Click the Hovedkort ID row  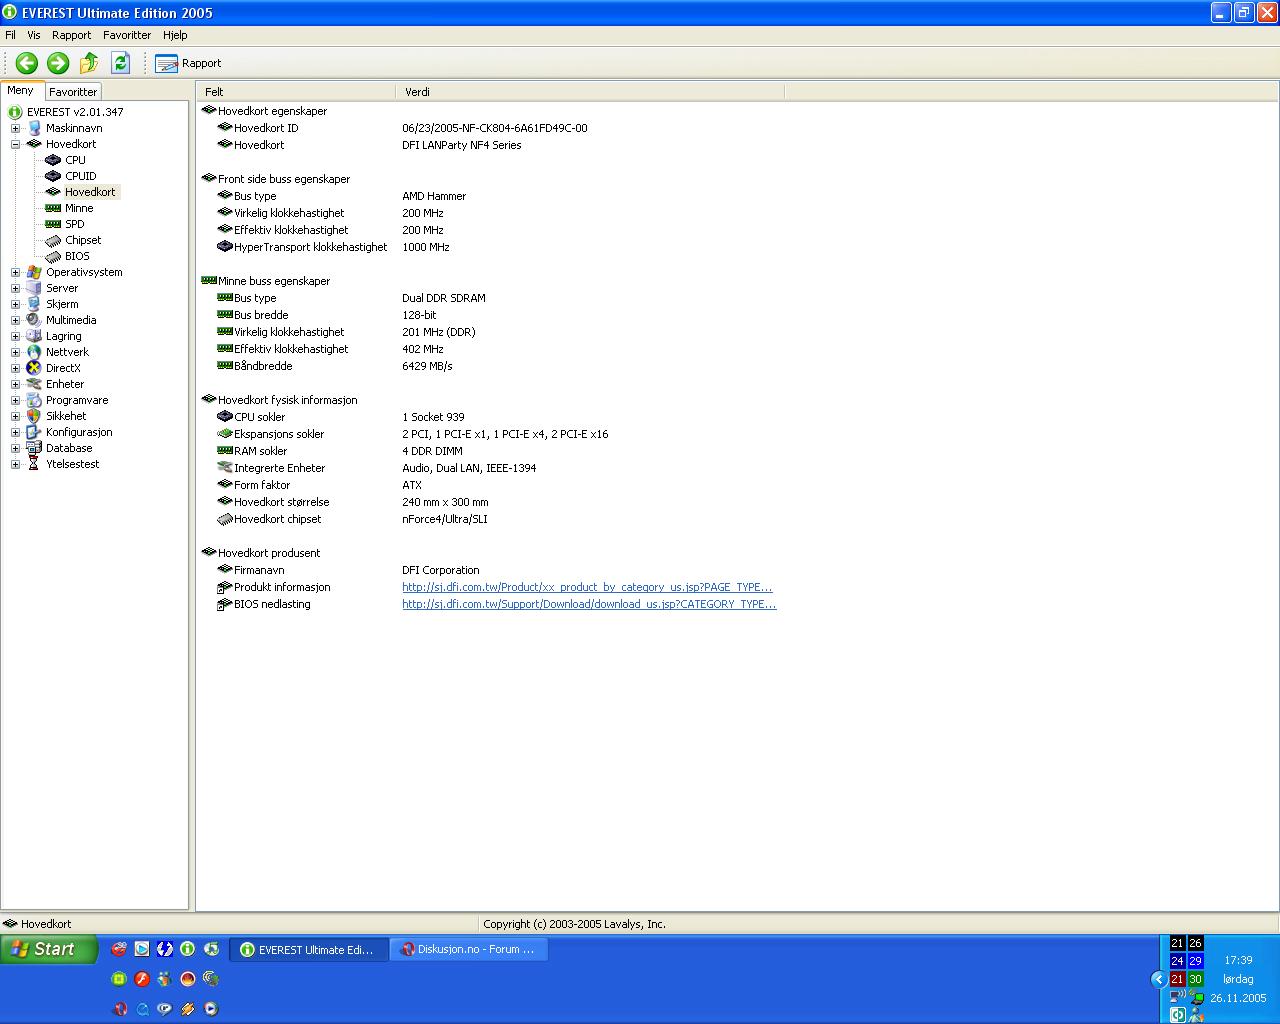(490, 128)
